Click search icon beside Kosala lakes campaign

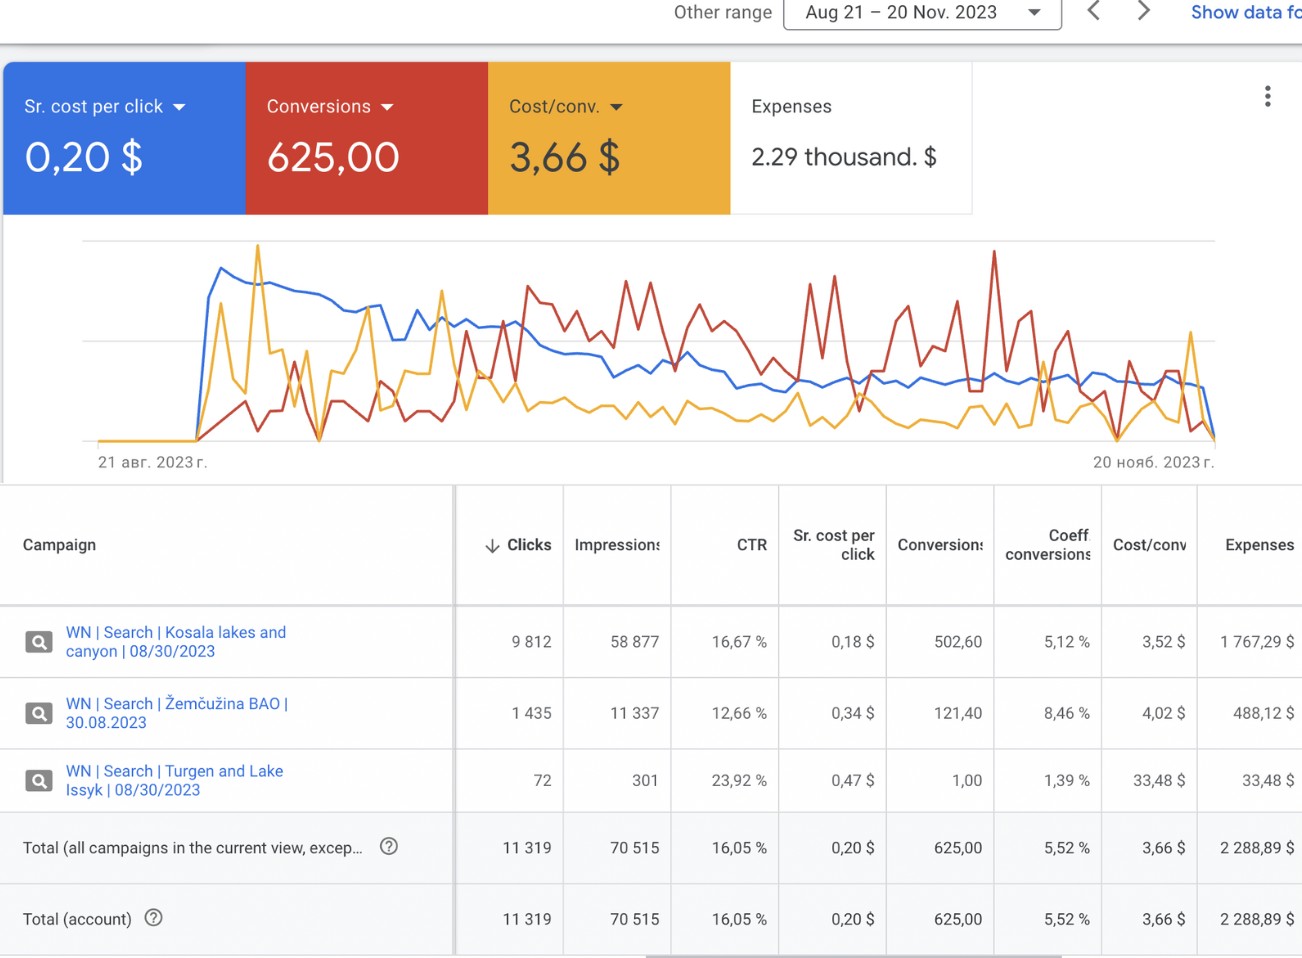tap(39, 642)
